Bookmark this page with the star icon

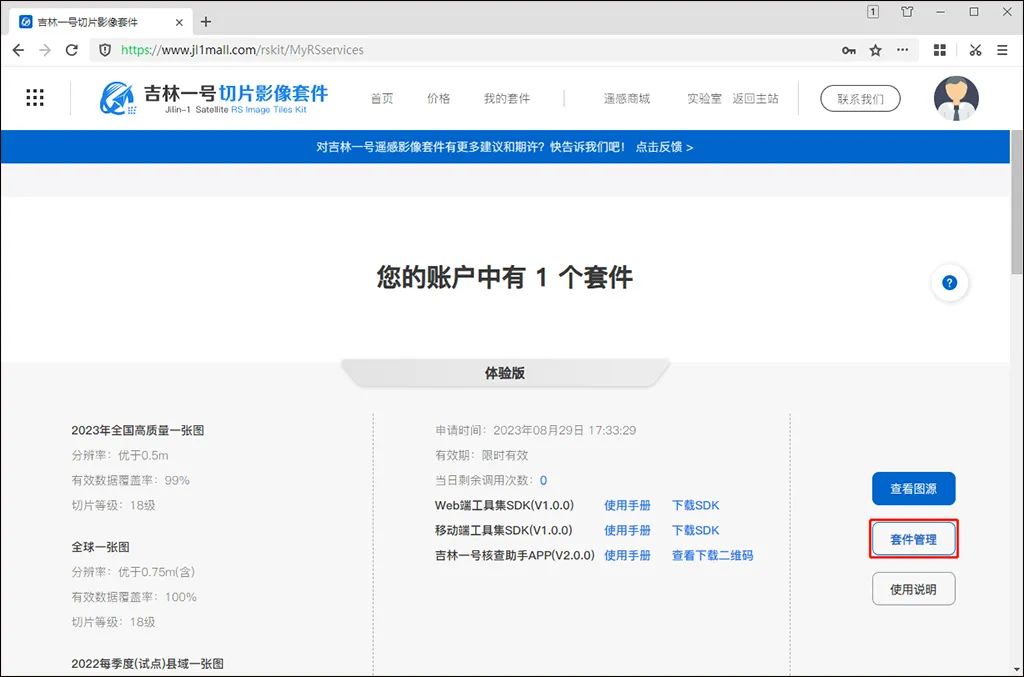(876, 50)
